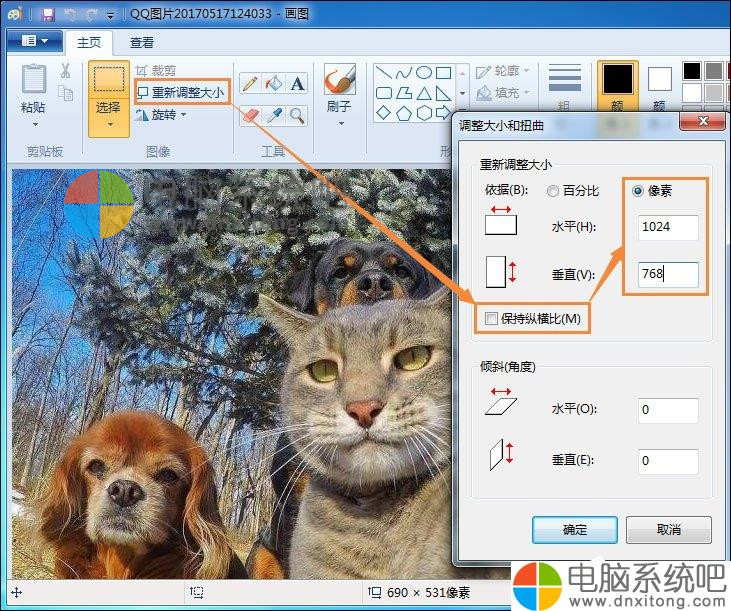The height and width of the screenshot is (611, 731).
Task: Choose the diamond shape
Action: pos(383,113)
